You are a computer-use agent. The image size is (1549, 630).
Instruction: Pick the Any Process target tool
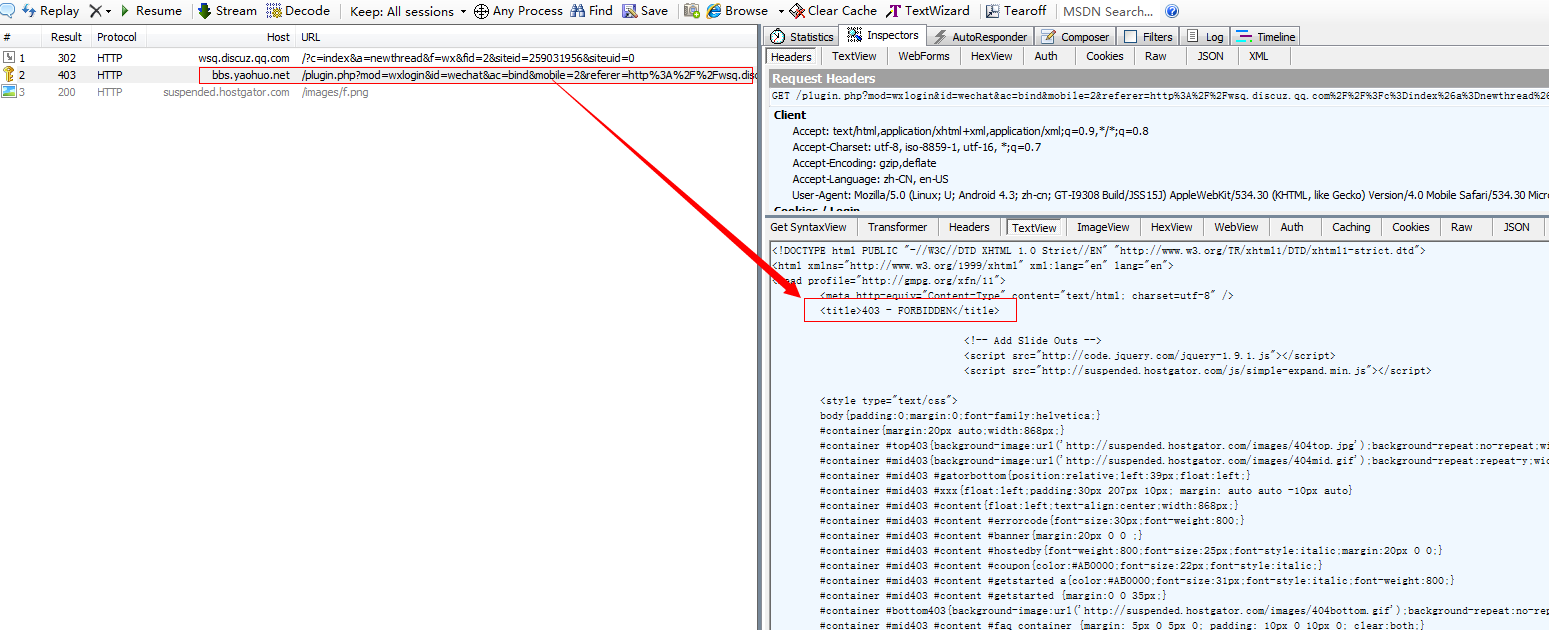tap(518, 11)
